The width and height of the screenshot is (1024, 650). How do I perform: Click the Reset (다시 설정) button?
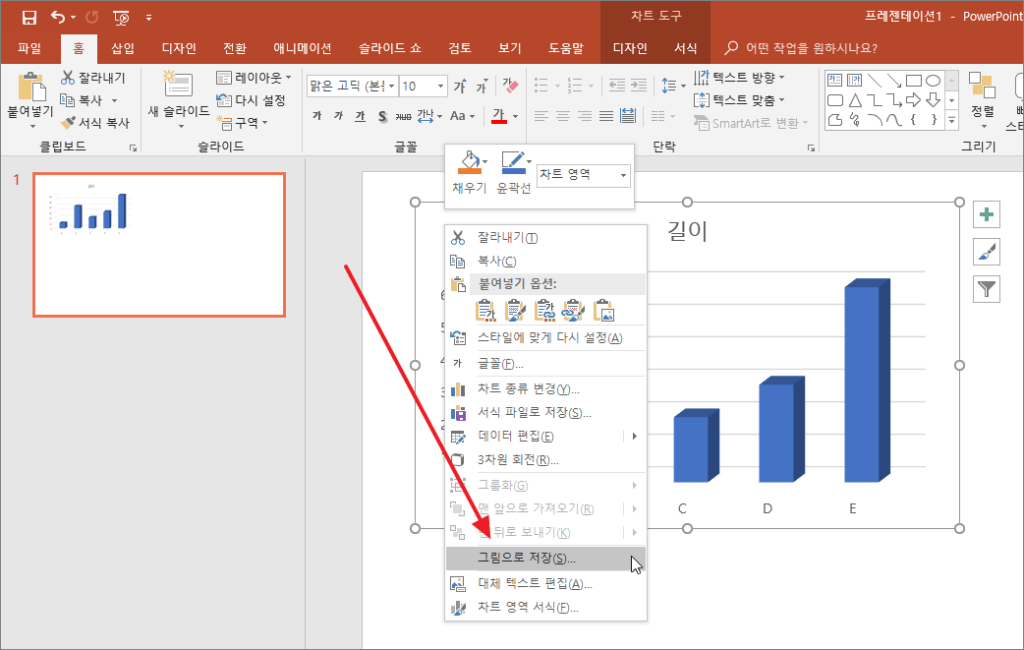pyautogui.click(x=251, y=100)
